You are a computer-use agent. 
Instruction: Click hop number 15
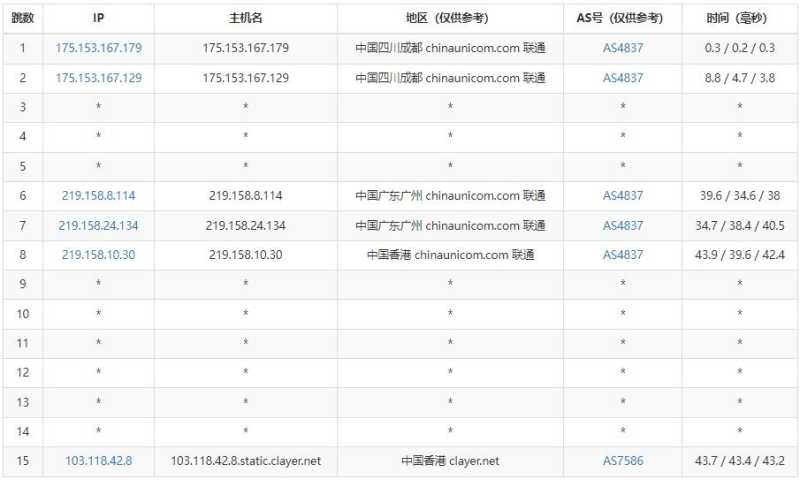22,461
